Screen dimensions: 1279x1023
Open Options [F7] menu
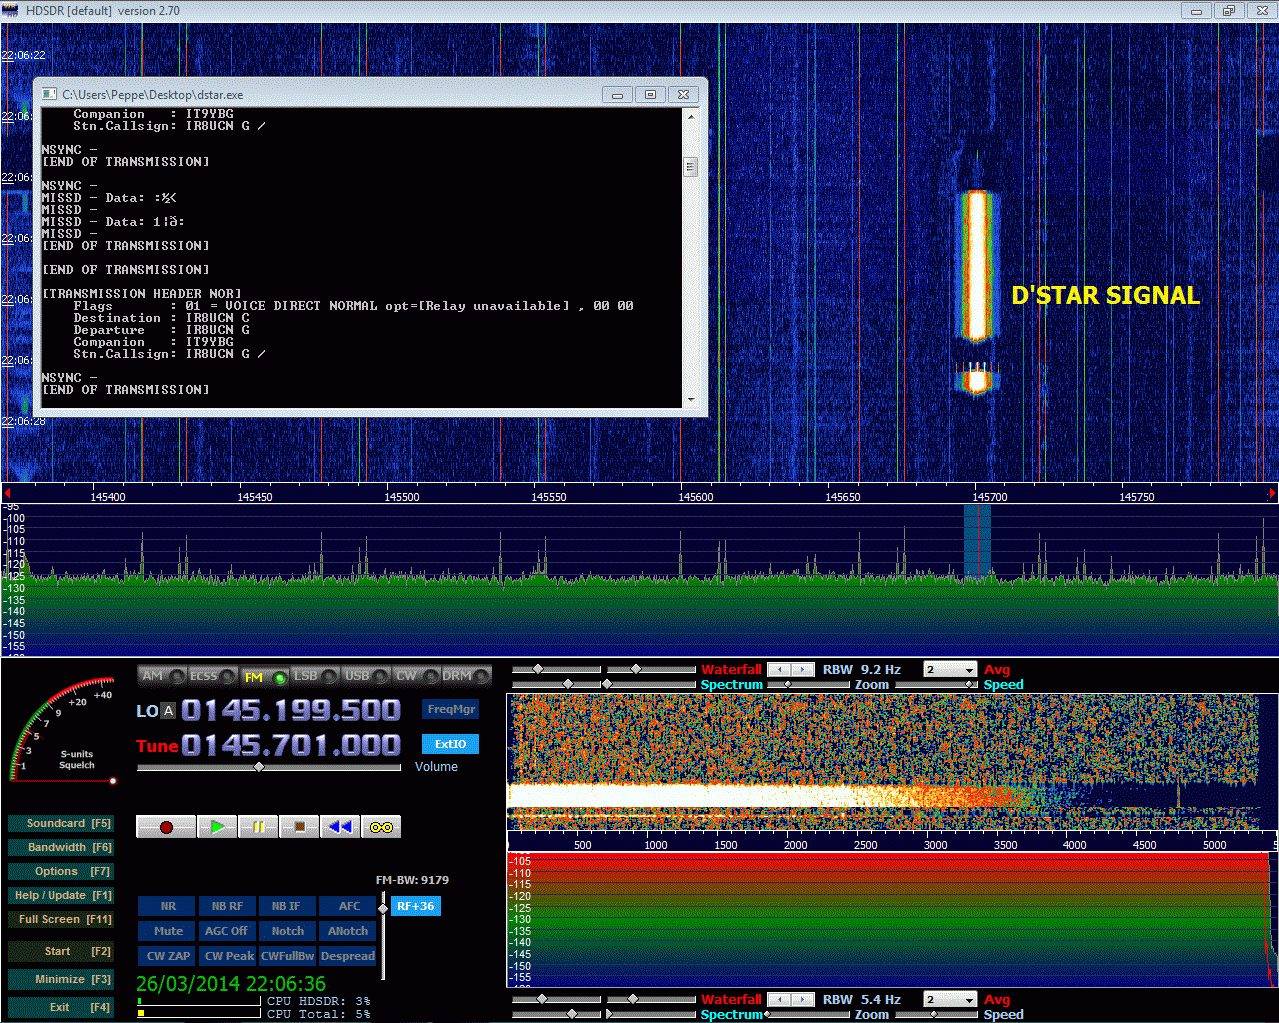60,872
